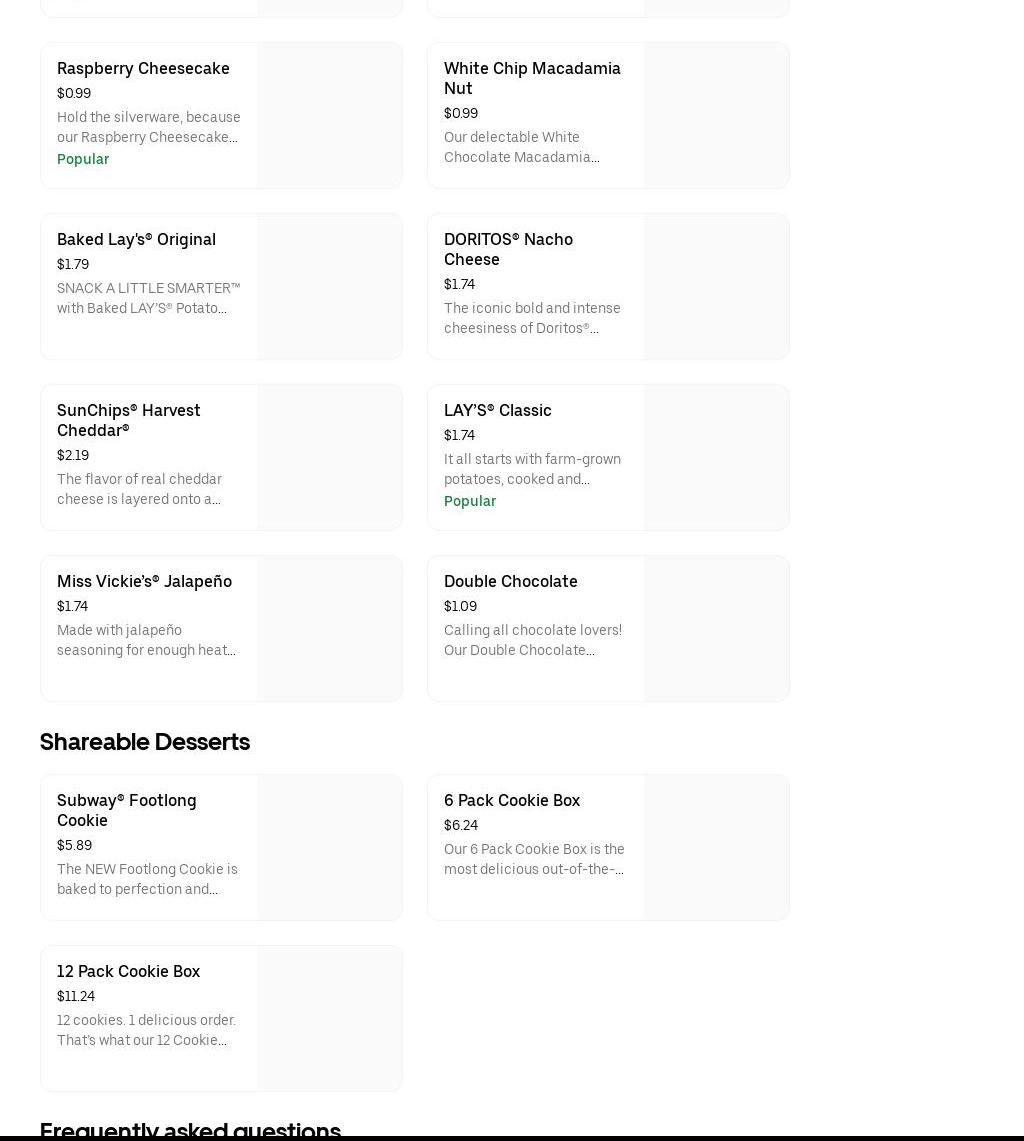Screen dimensions: 1024x1141
Task: Click the Popular tag under Raspberry Cheesecake
Action: 83,160
